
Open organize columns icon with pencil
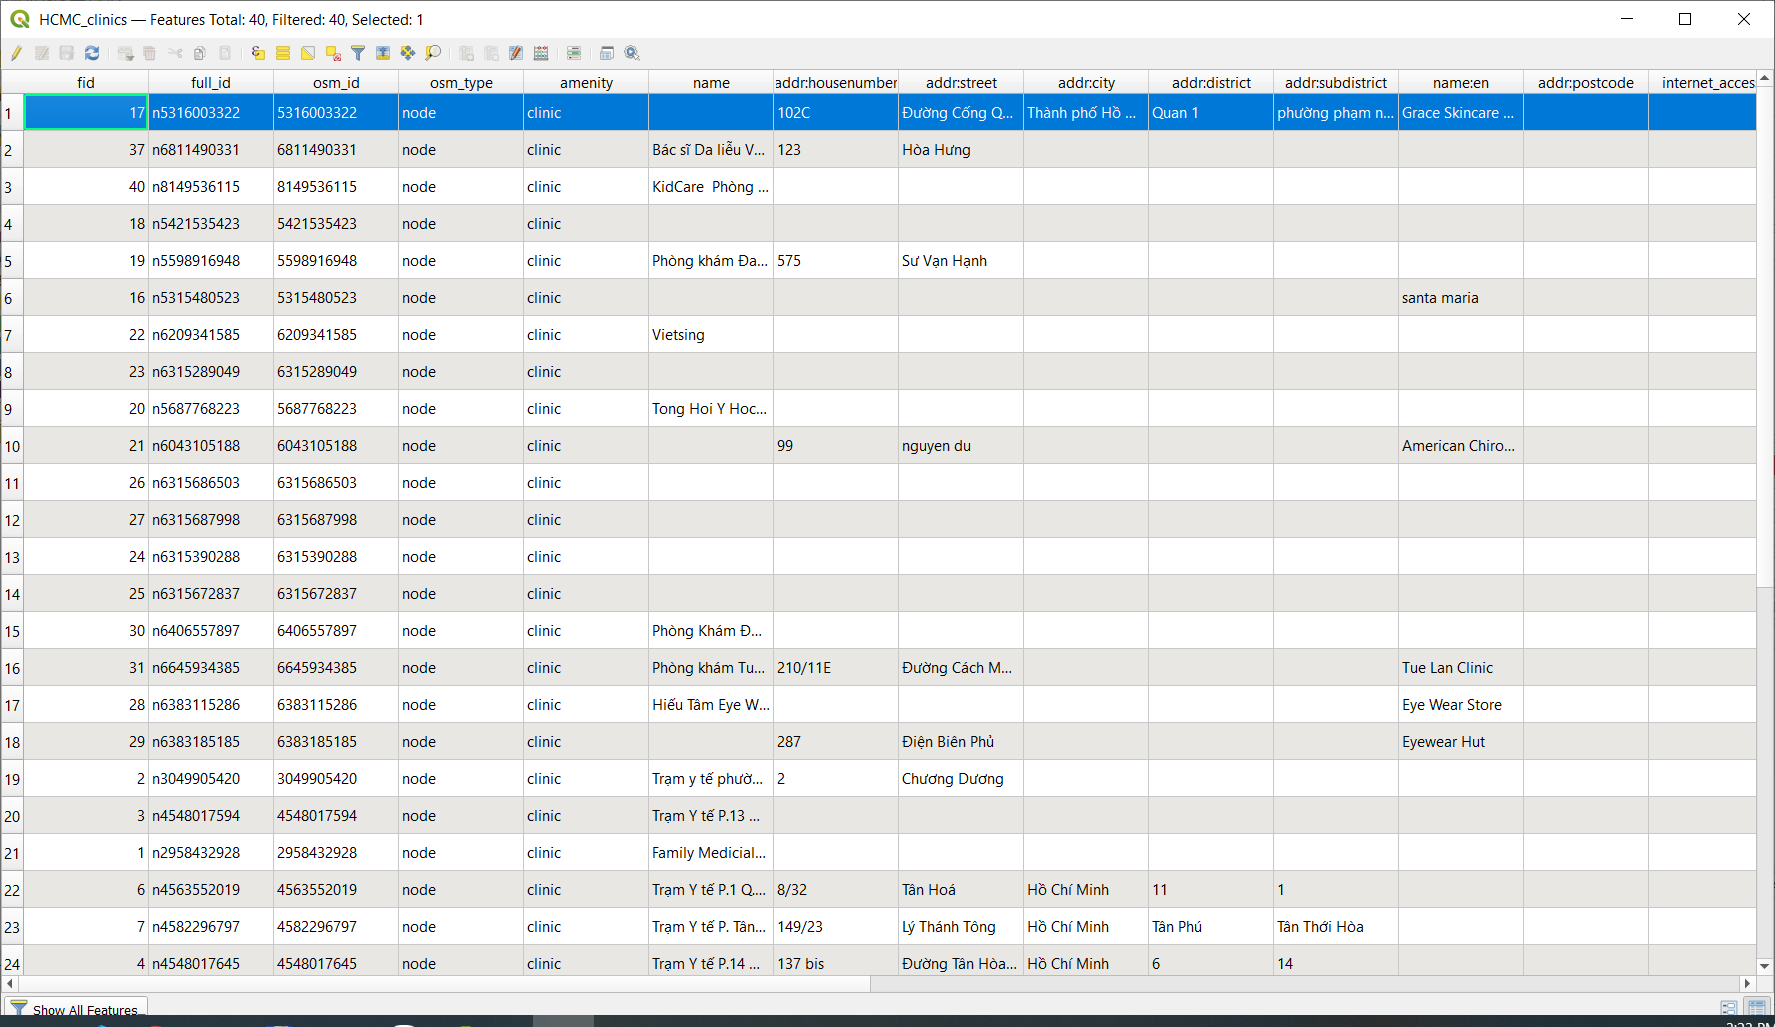pos(516,53)
